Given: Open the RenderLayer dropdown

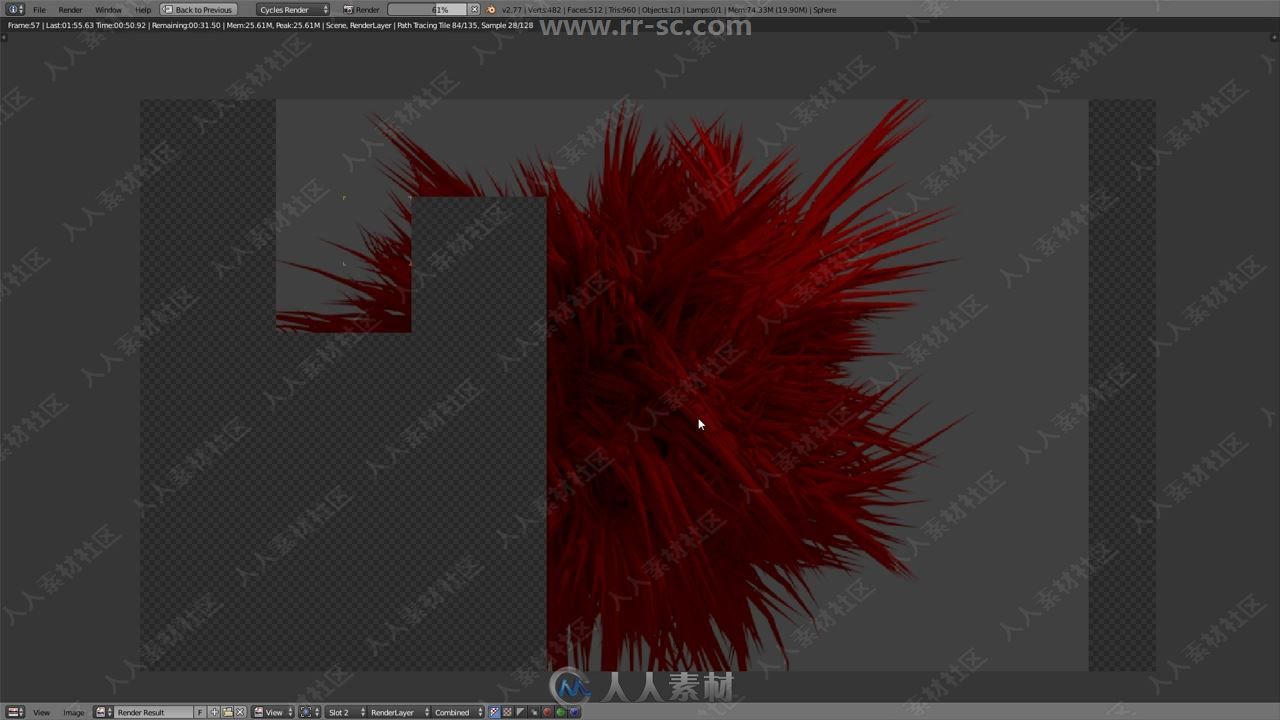Looking at the screenshot, I should pos(399,712).
